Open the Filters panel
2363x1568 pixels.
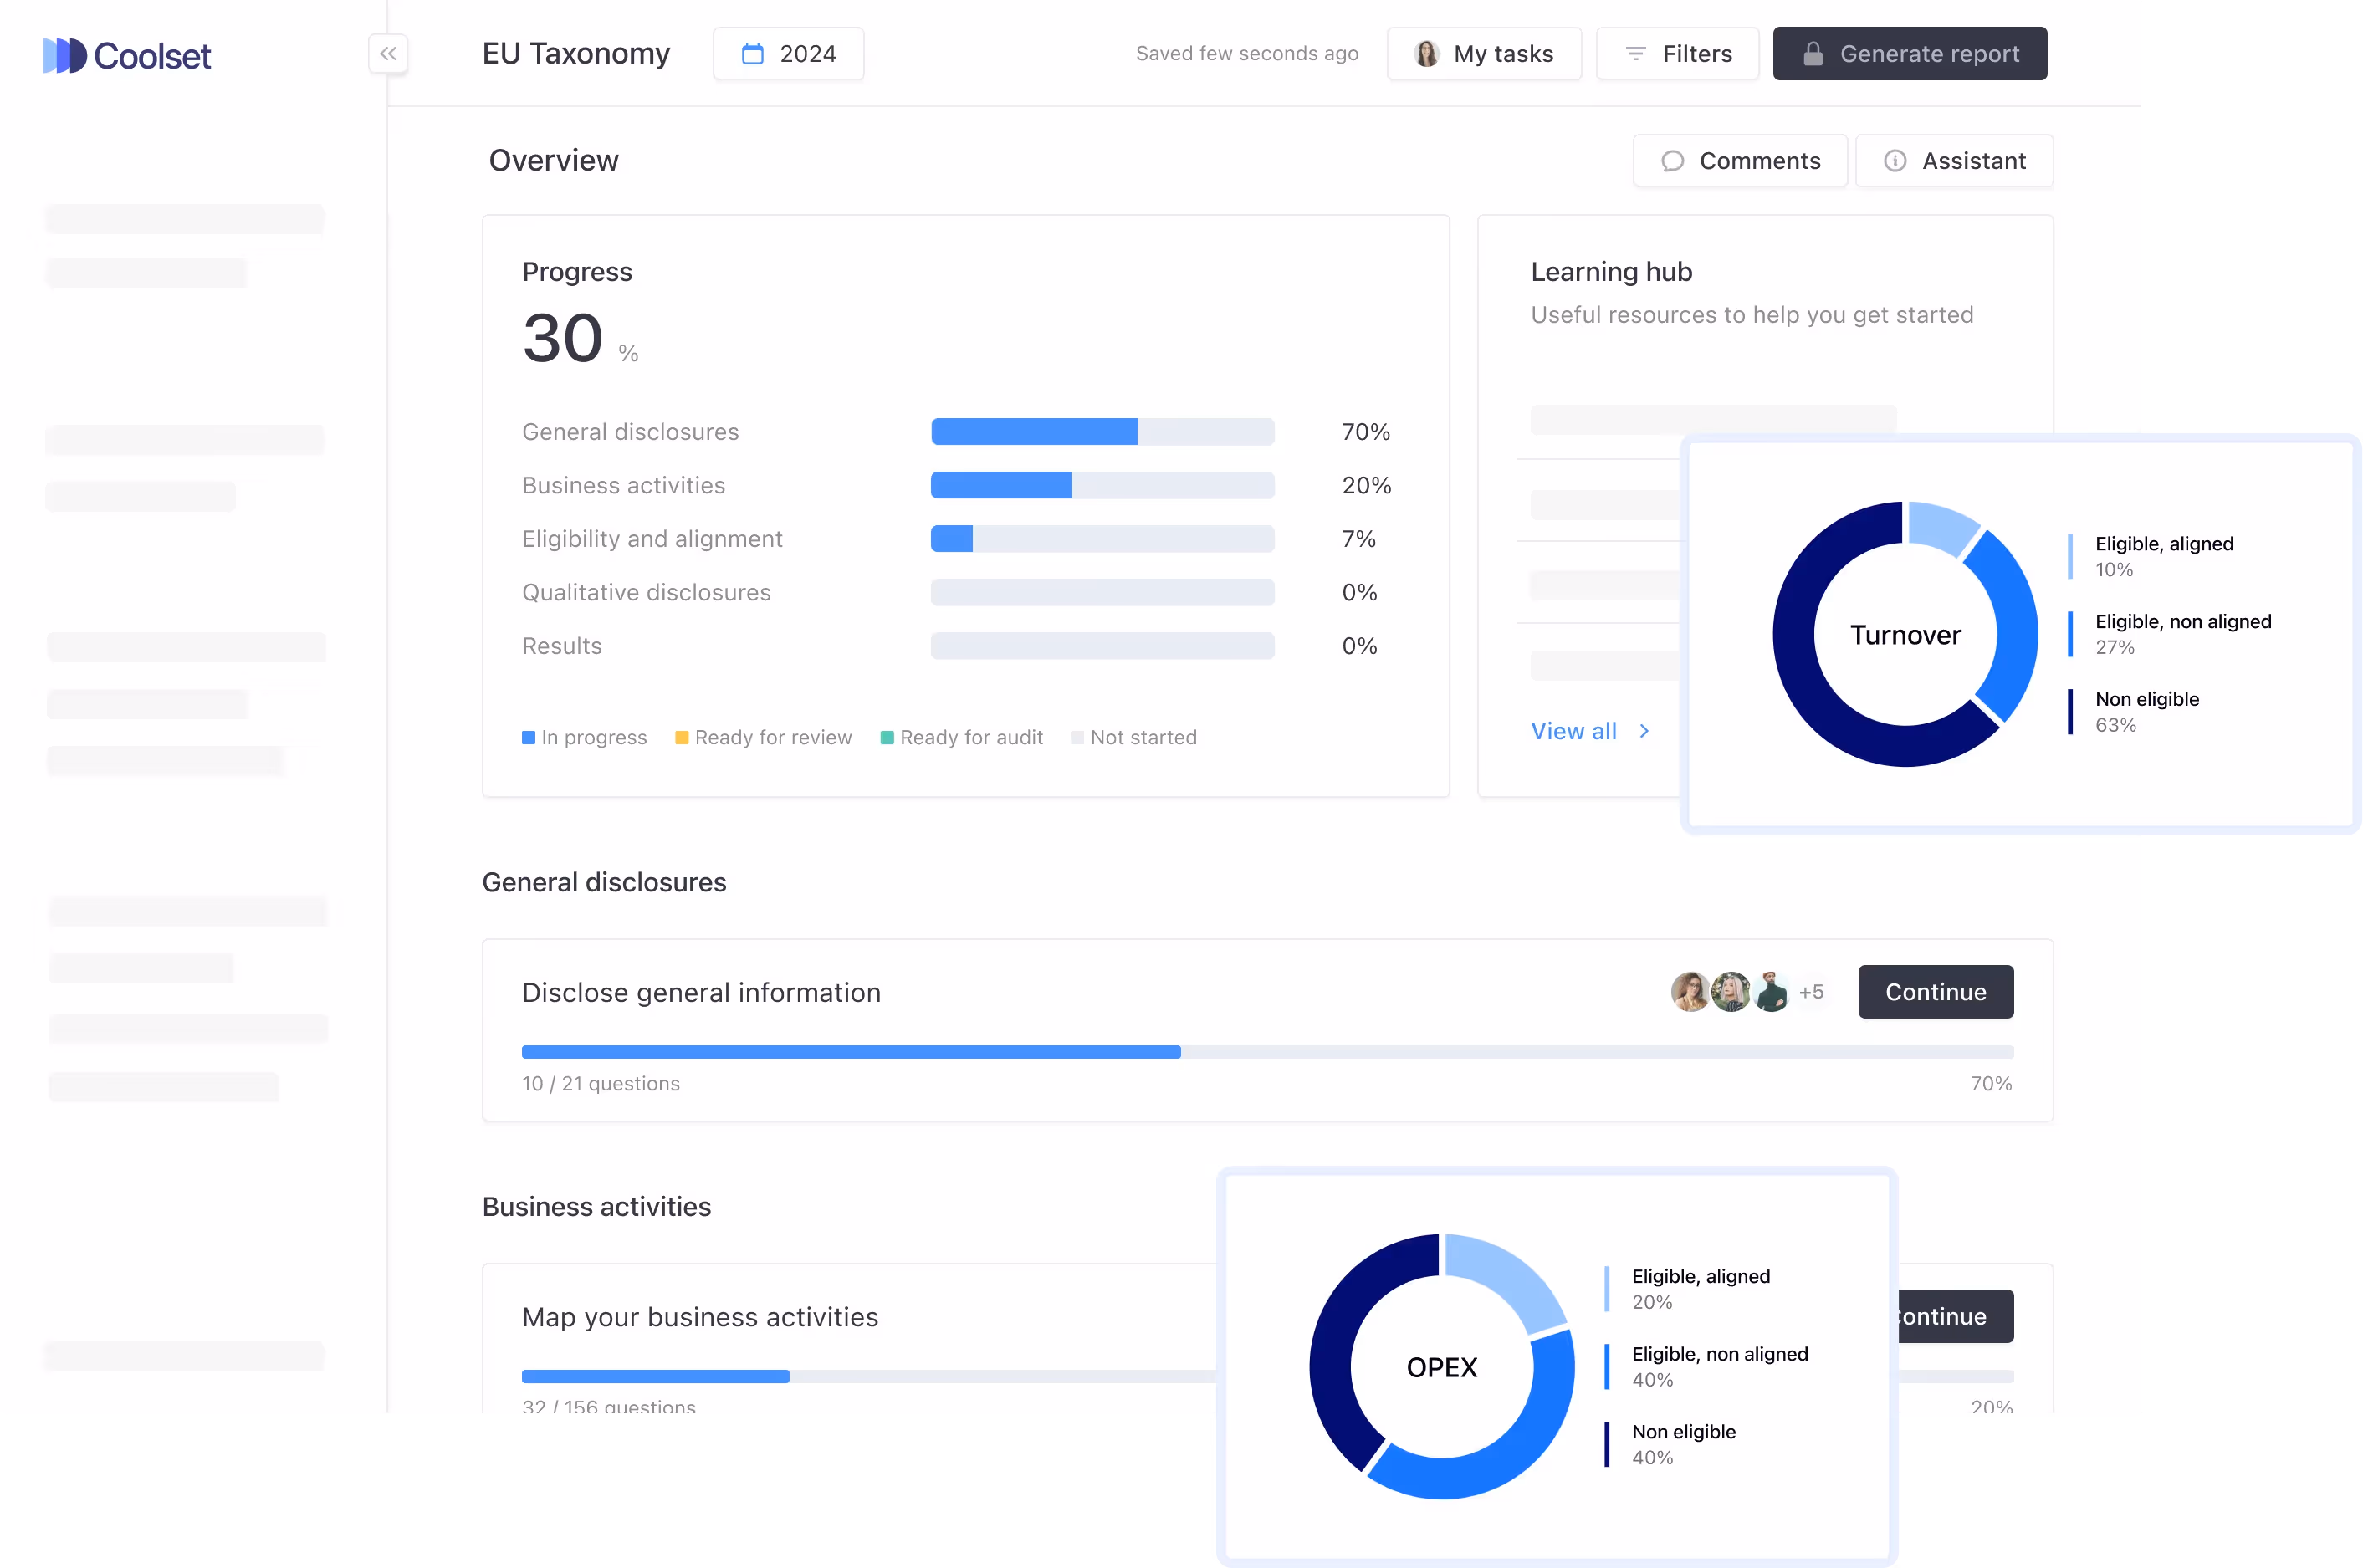coord(1677,54)
